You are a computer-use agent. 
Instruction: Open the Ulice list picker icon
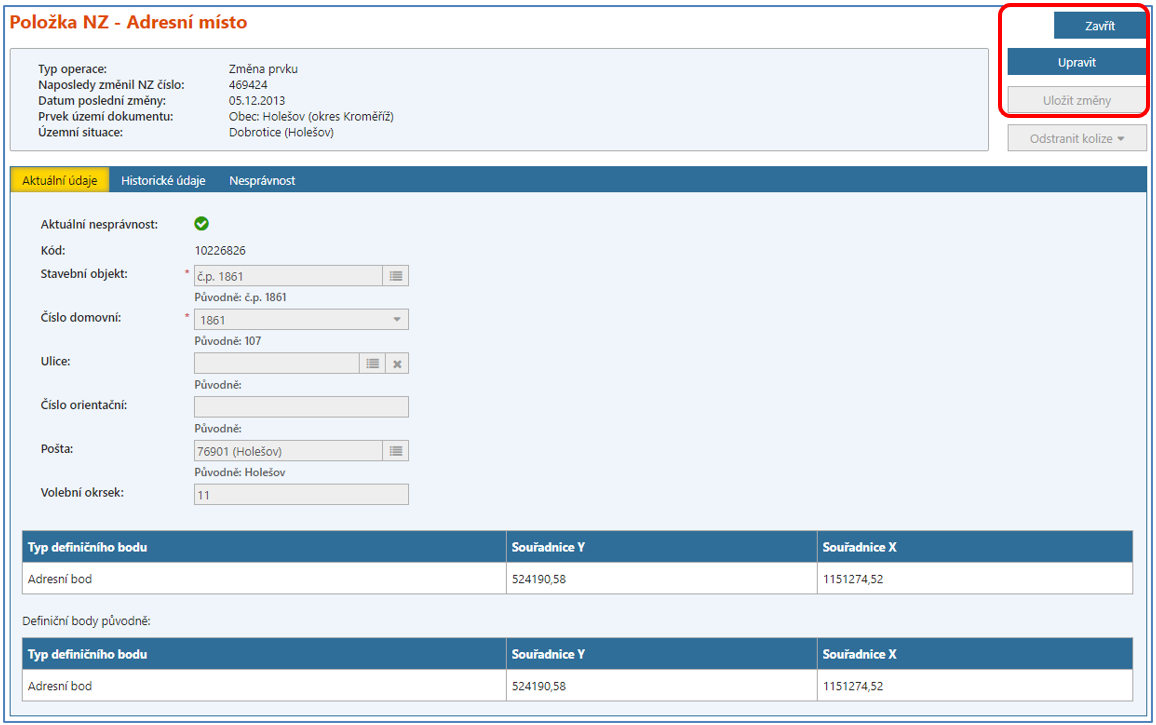click(372, 364)
